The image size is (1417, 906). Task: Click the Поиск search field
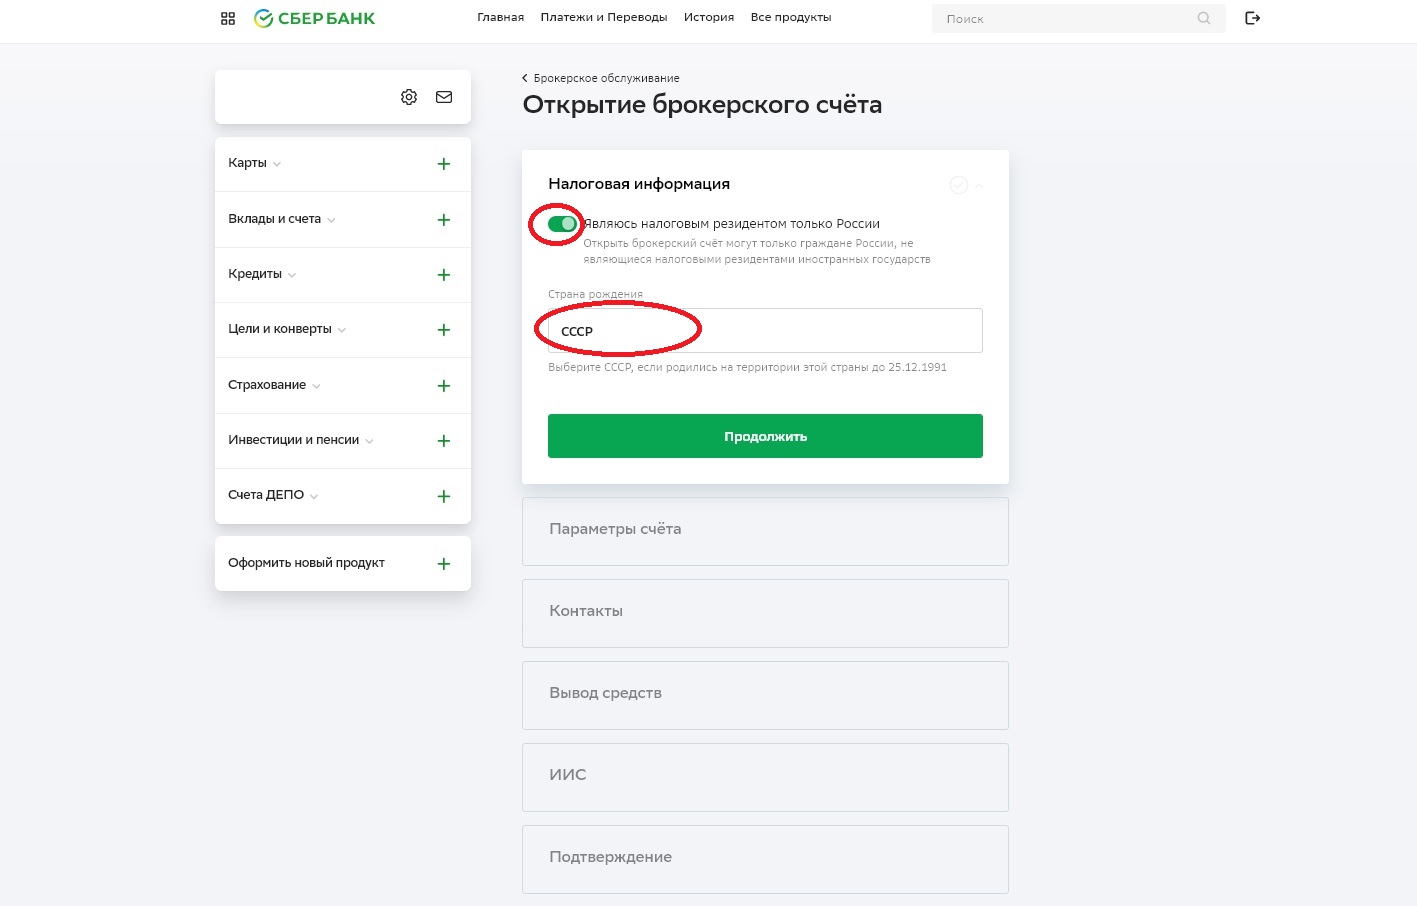[x=1065, y=19]
